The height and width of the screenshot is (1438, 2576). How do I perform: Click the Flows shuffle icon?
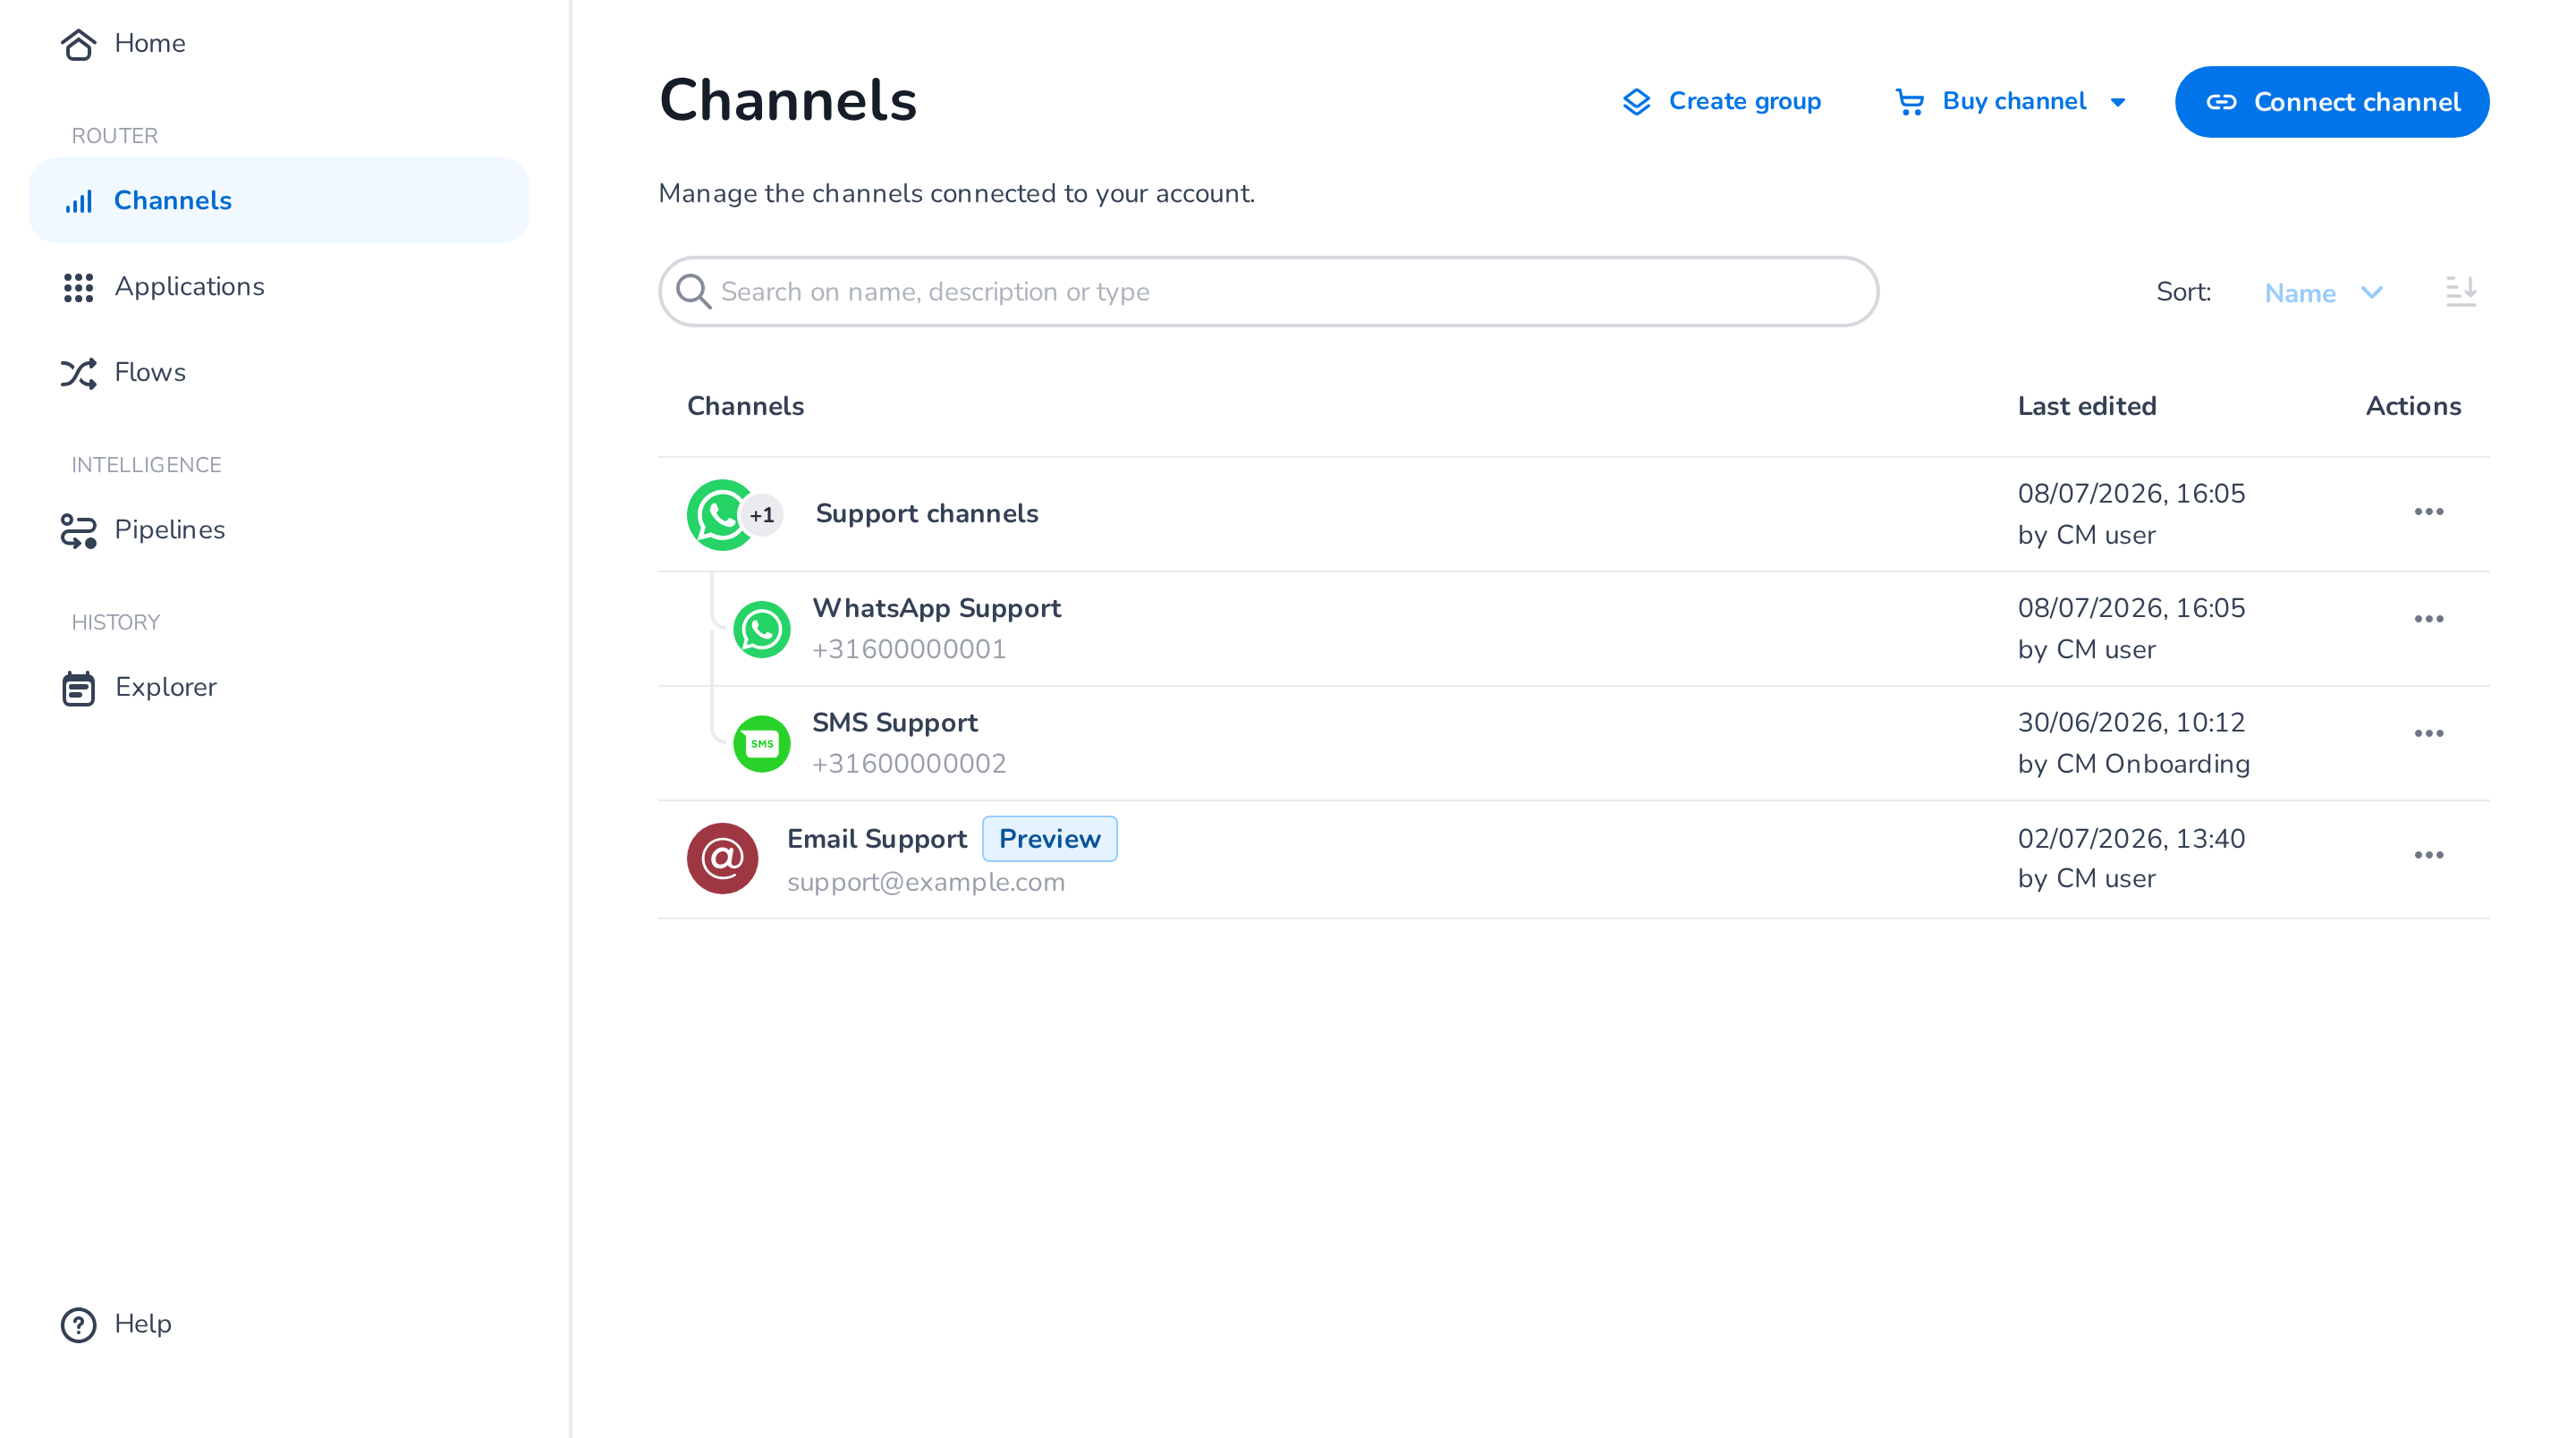(x=78, y=373)
